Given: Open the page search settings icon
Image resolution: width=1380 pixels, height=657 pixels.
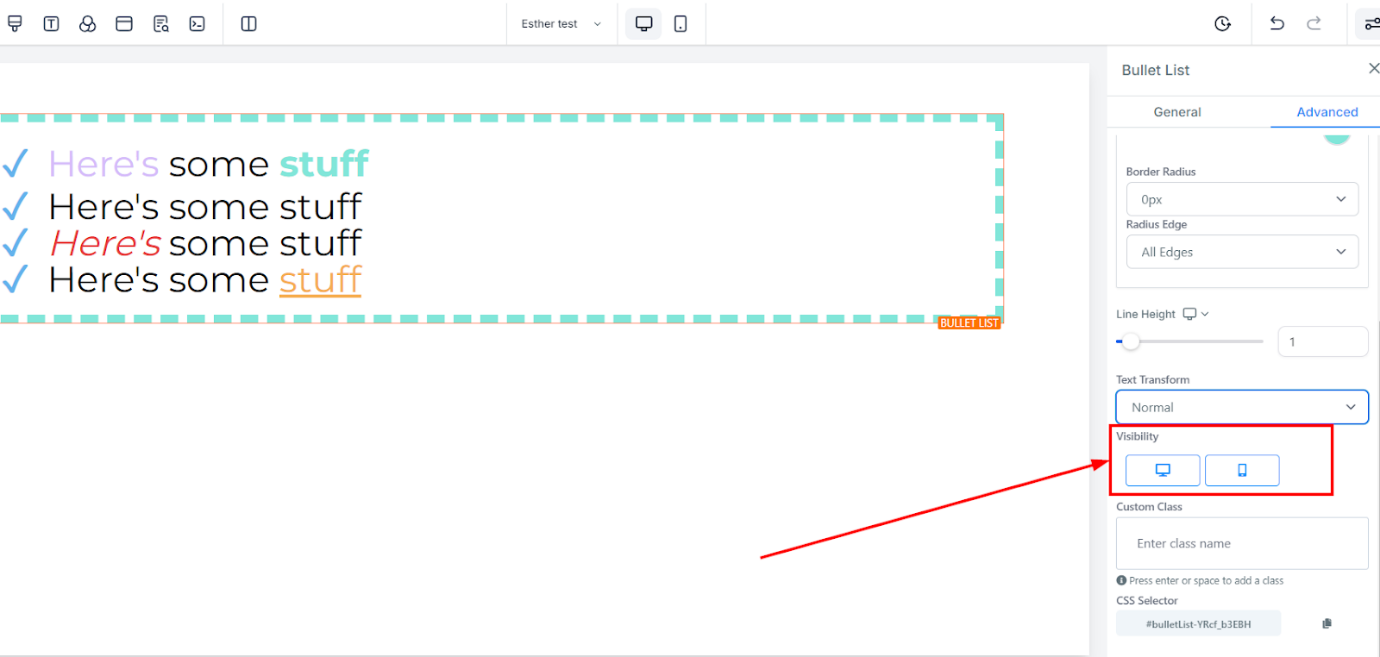Looking at the screenshot, I should tap(161, 24).
